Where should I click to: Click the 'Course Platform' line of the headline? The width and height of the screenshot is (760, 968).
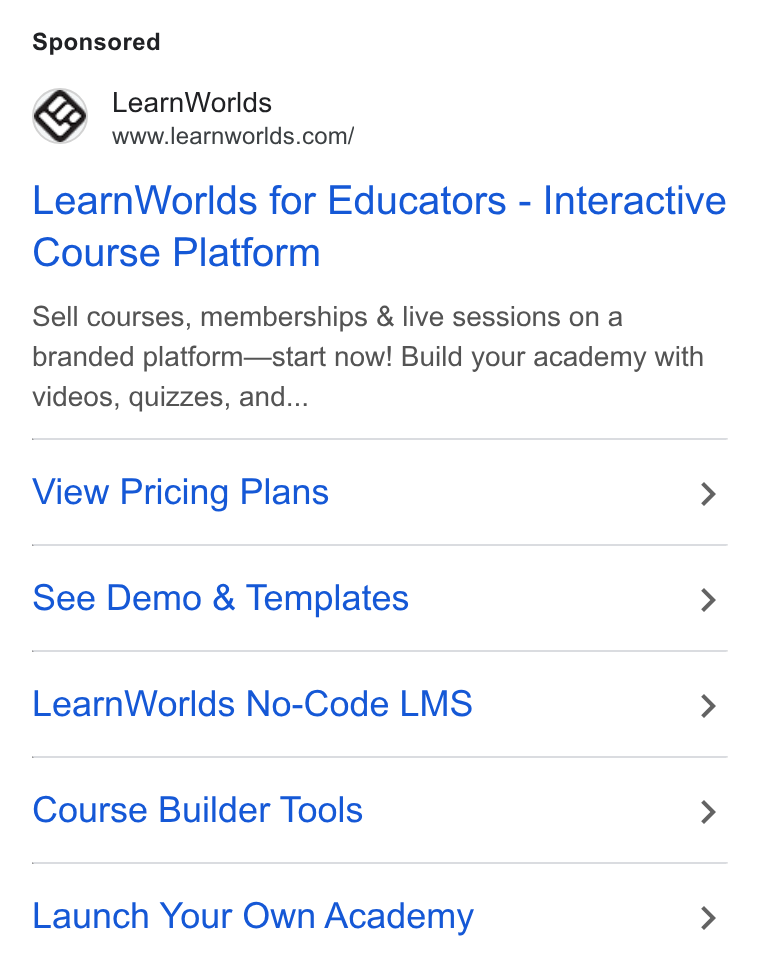[176, 253]
